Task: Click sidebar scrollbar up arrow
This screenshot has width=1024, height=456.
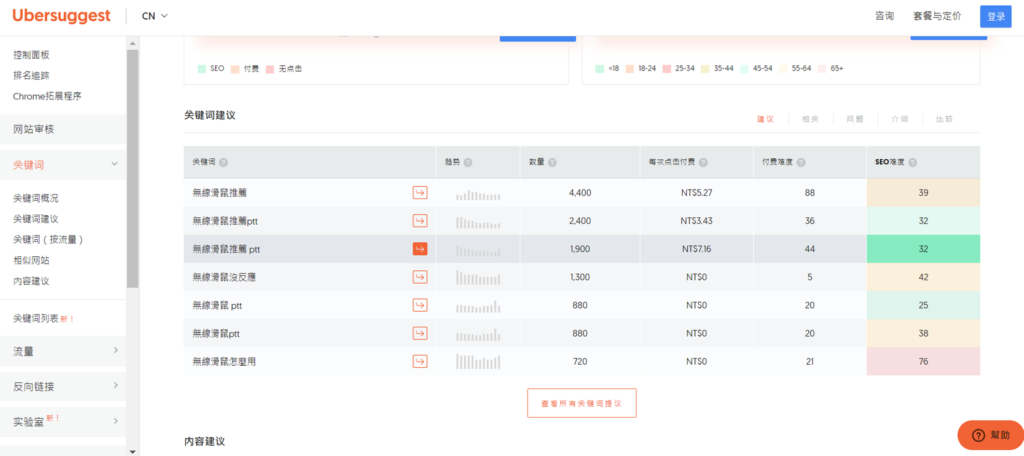Action: pos(133,44)
